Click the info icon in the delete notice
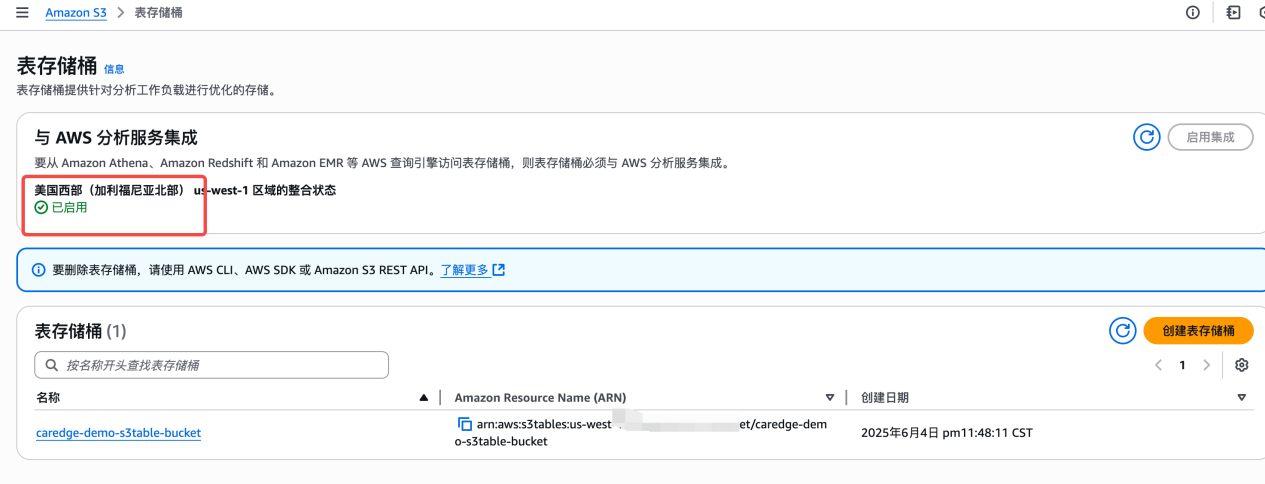 point(39,270)
